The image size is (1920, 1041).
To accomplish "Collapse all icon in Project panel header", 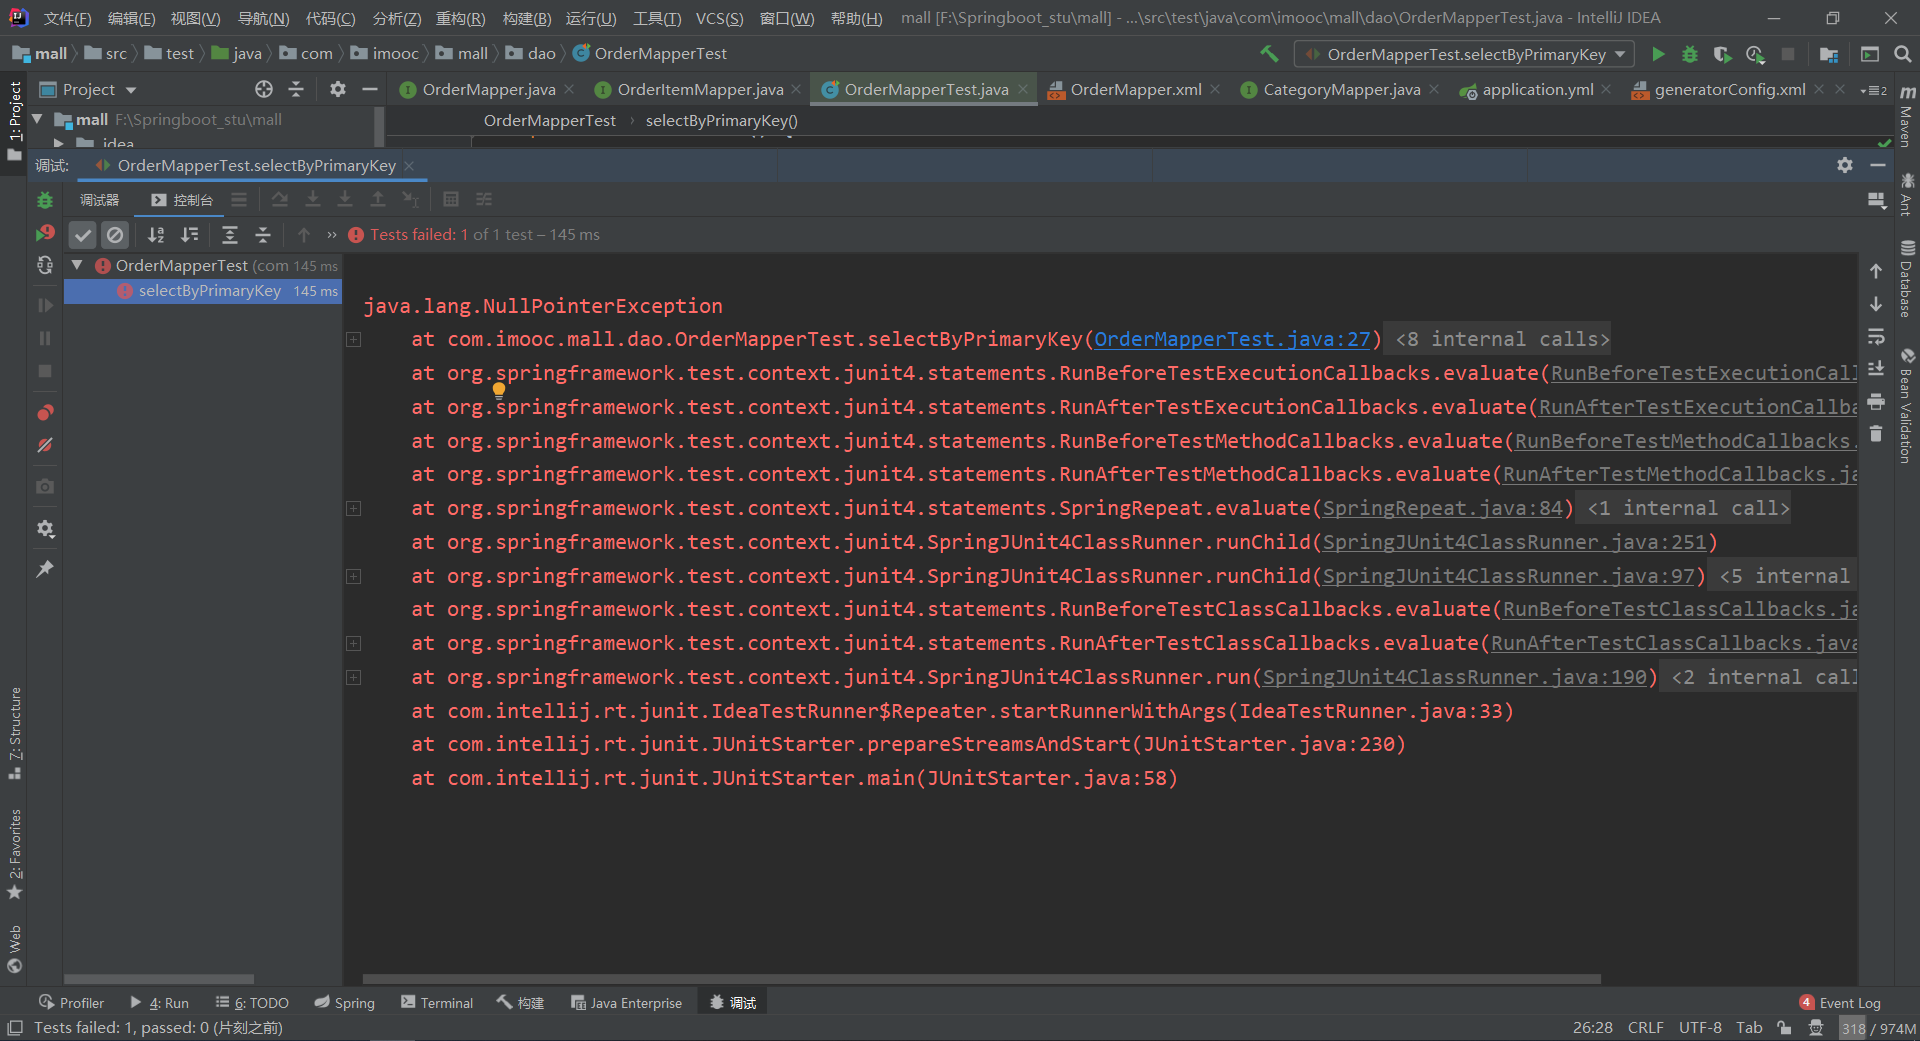I will (x=296, y=89).
